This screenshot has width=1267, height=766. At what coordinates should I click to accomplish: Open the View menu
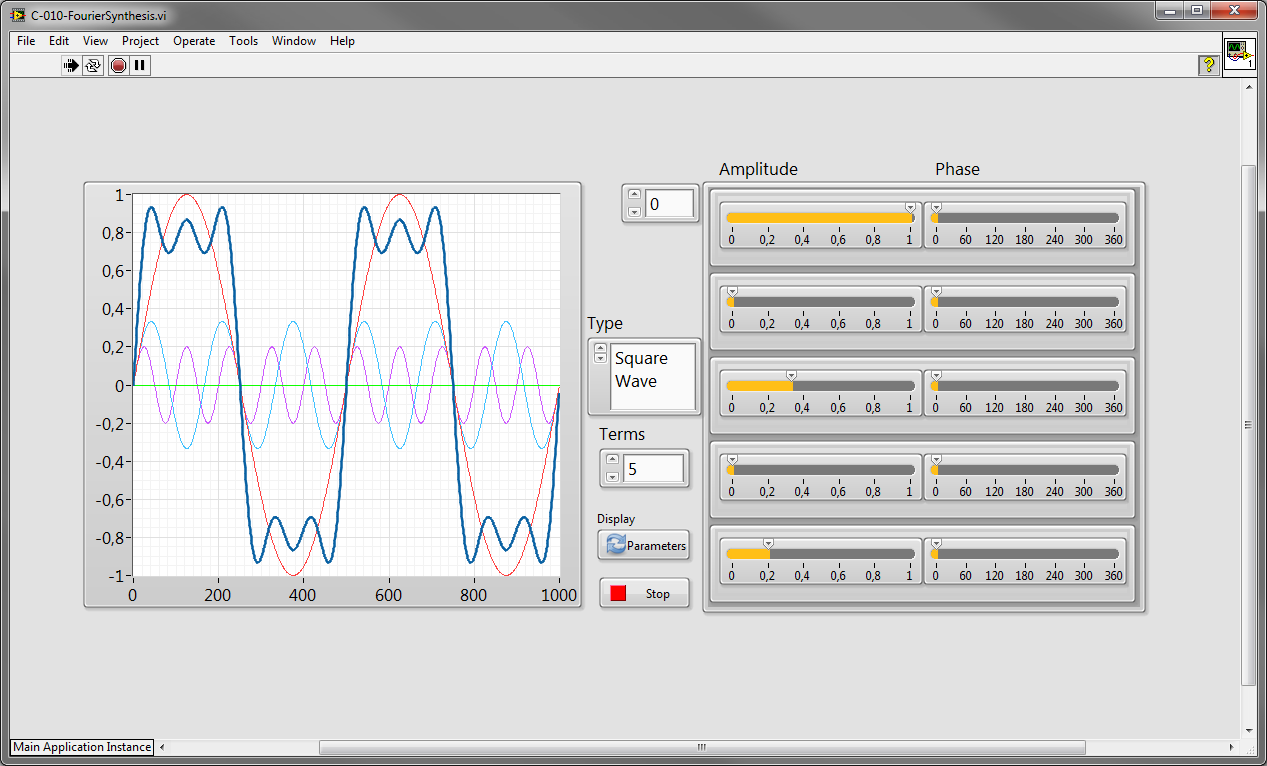[x=95, y=41]
